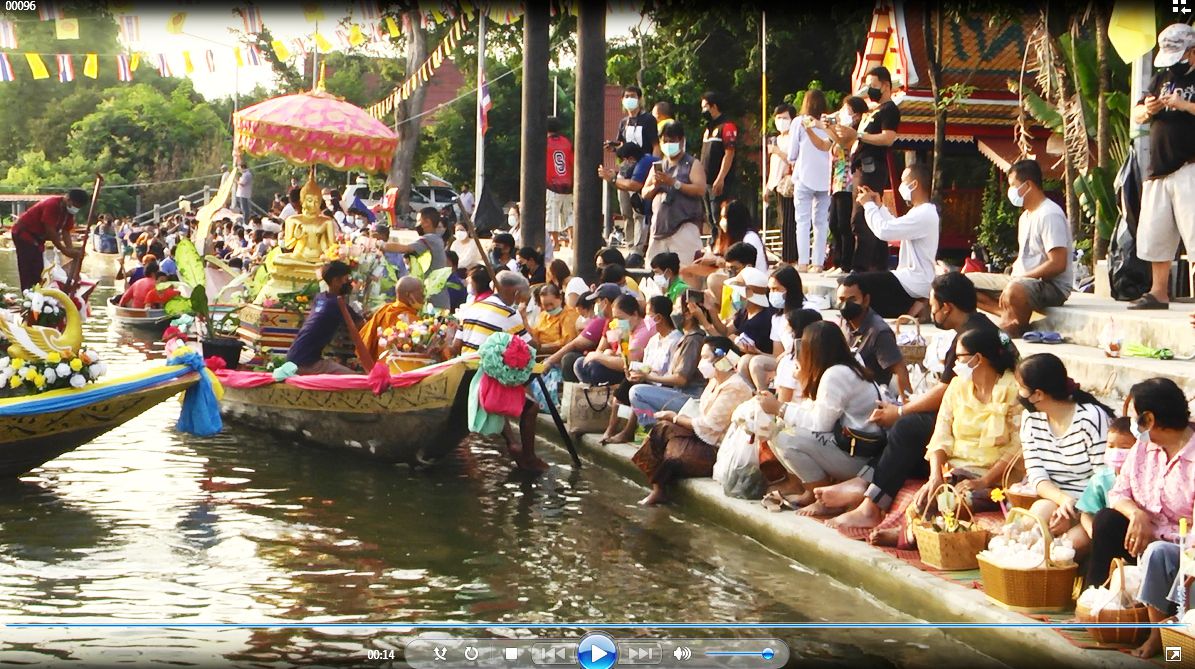1195x669 pixels.
Task: Click the golden Buddha statue in video
Action: point(309,228)
